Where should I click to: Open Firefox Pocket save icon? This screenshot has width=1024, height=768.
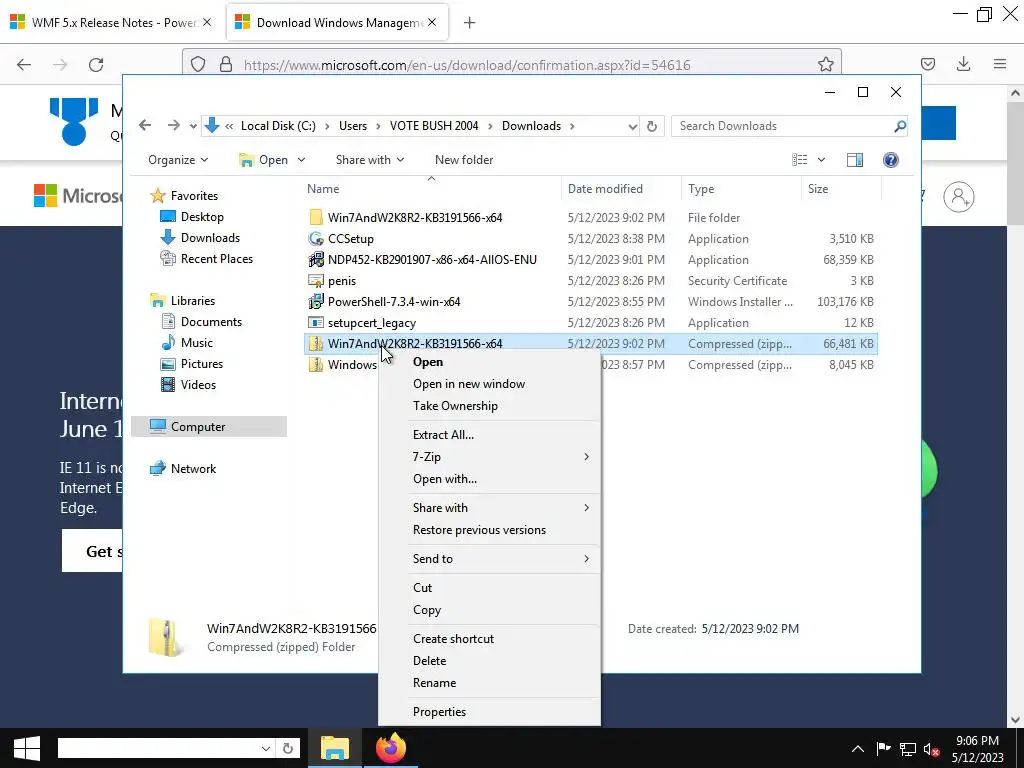[927, 64]
